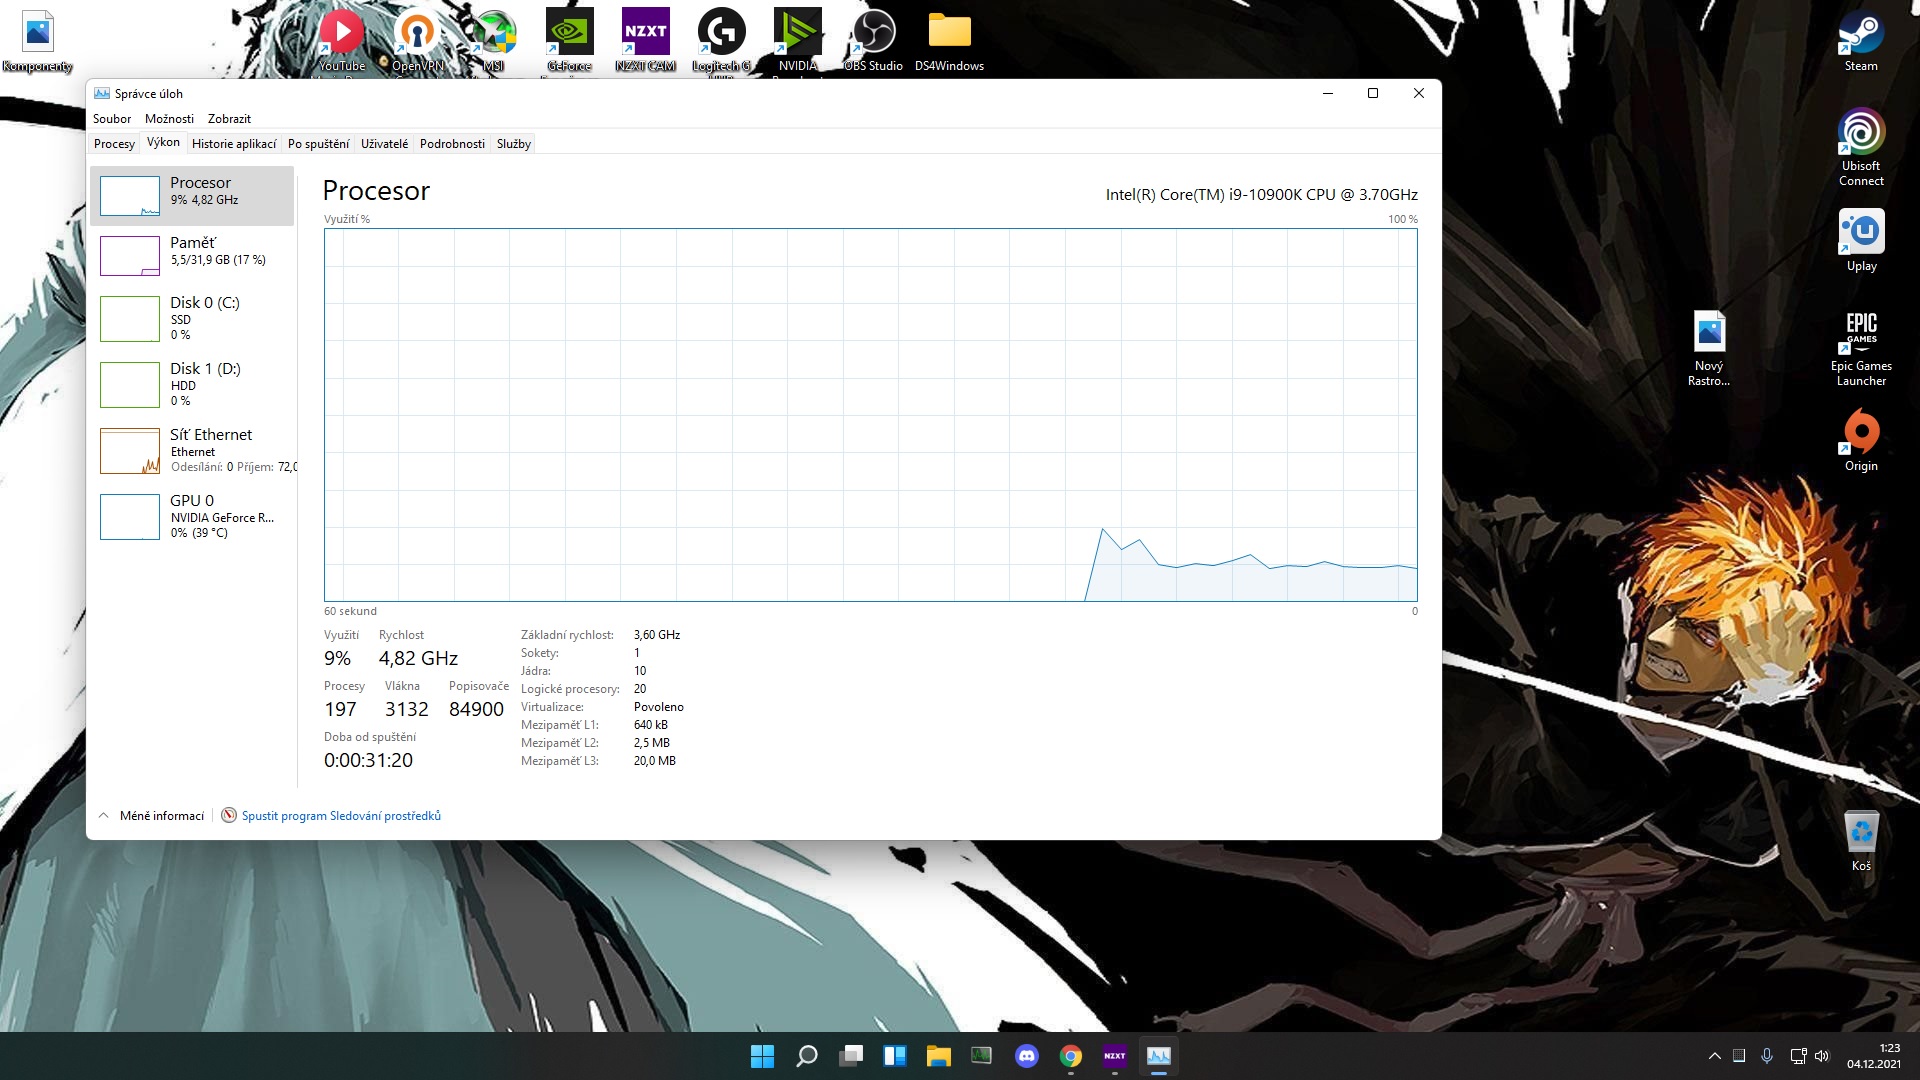
Task: Expand the hidden system tray icons chevron
Action: (1714, 1056)
